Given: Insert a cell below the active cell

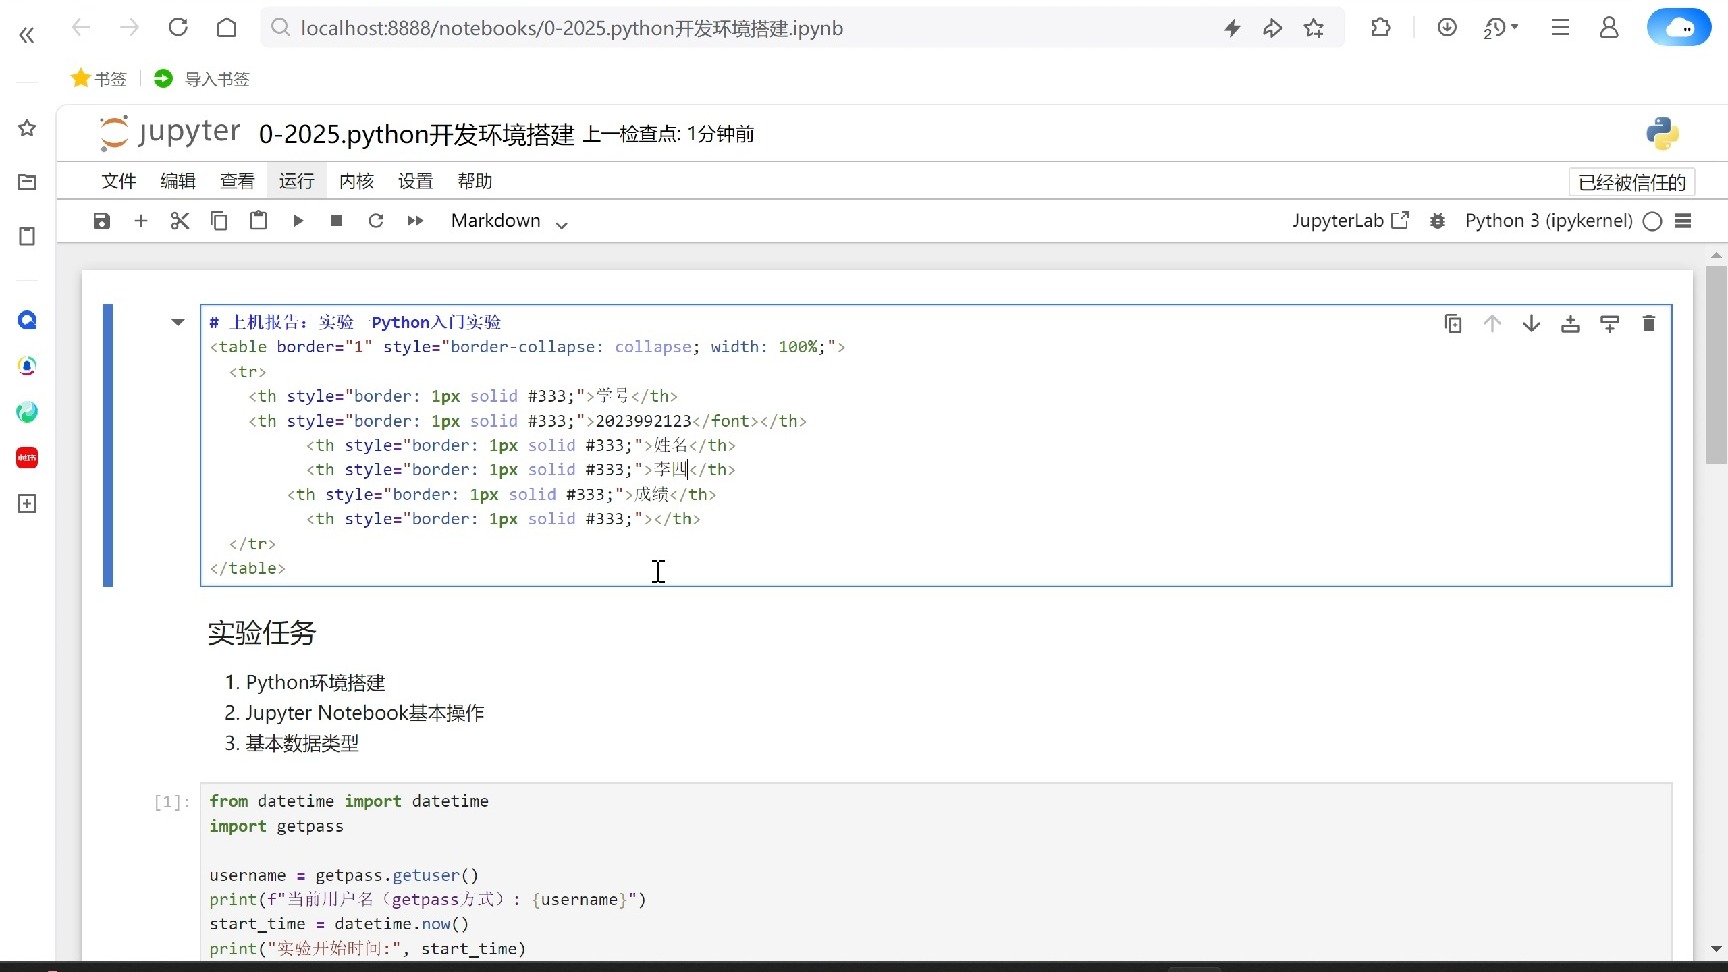Looking at the screenshot, I should click(1609, 323).
